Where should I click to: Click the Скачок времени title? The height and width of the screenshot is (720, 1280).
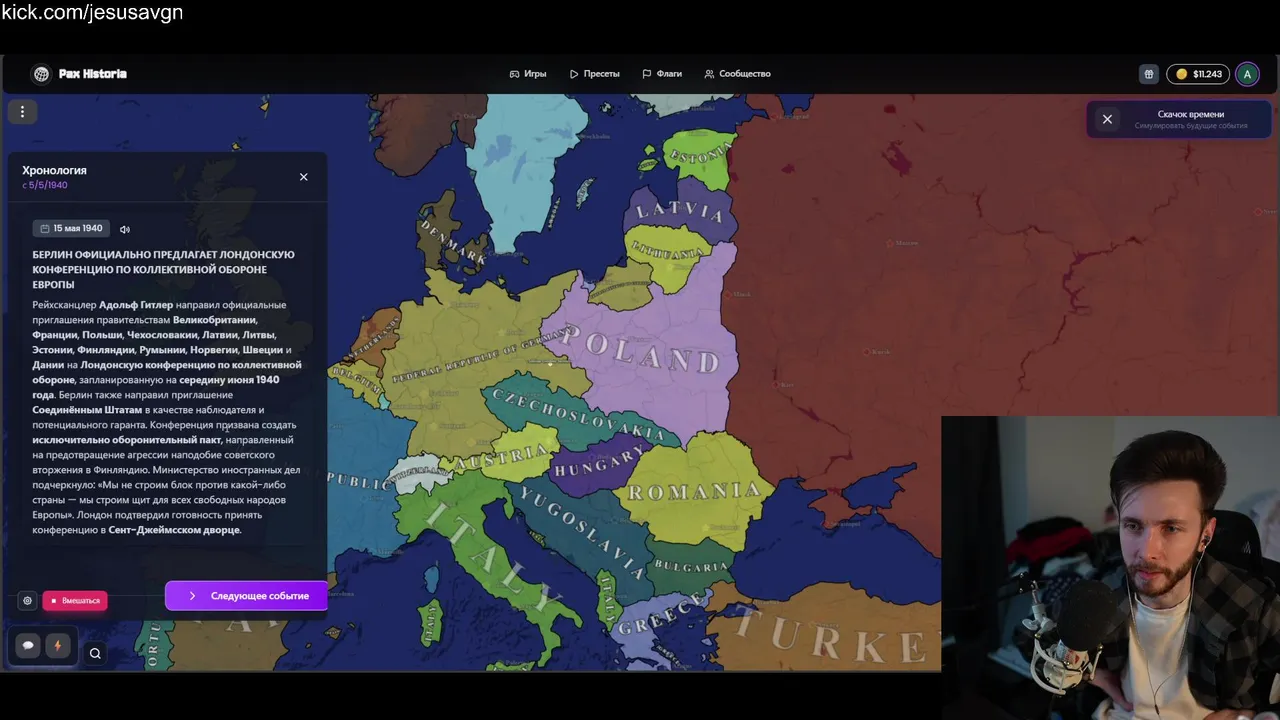[x=1190, y=114]
